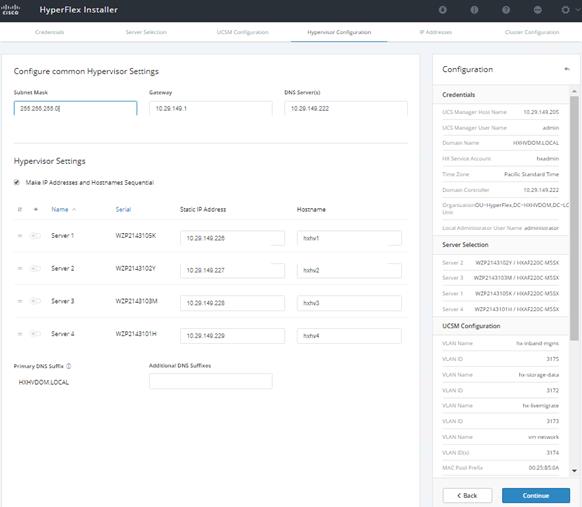Select Hypervisor Configuration step tab
The height and width of the screenshot is (507, 582).
[339, 32]
